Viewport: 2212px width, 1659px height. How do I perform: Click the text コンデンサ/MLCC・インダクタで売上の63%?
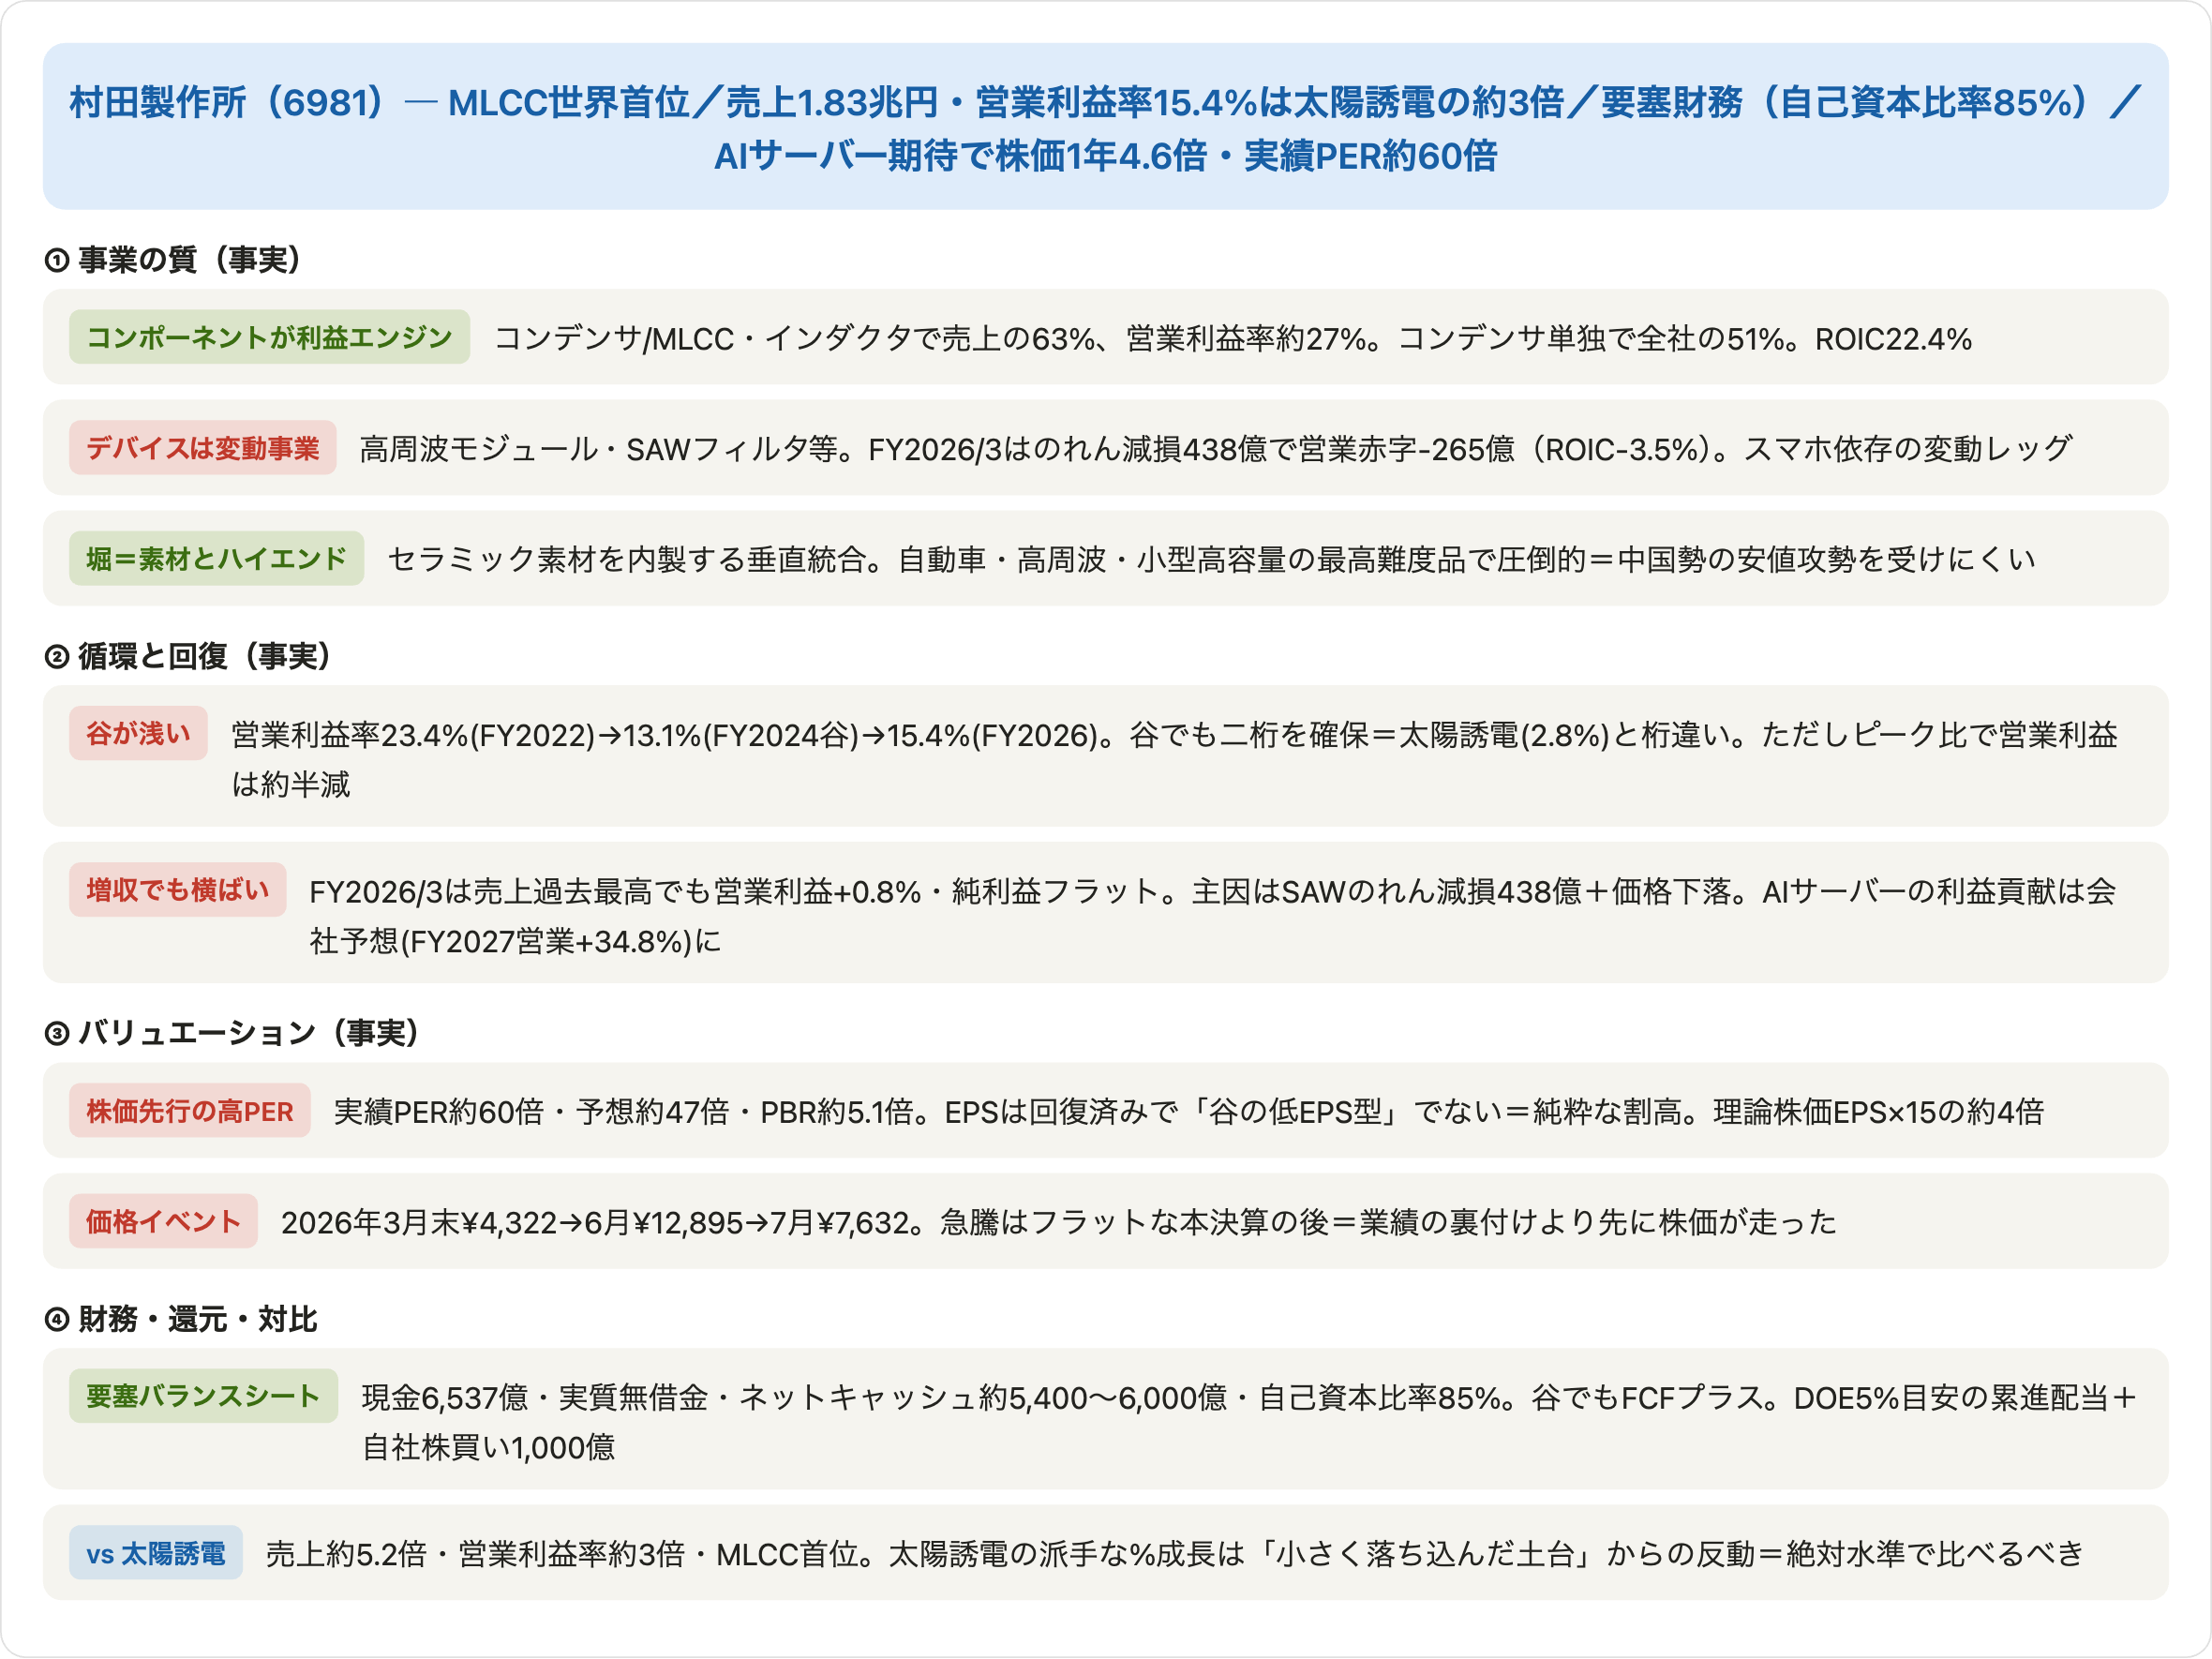pos(794,339)
